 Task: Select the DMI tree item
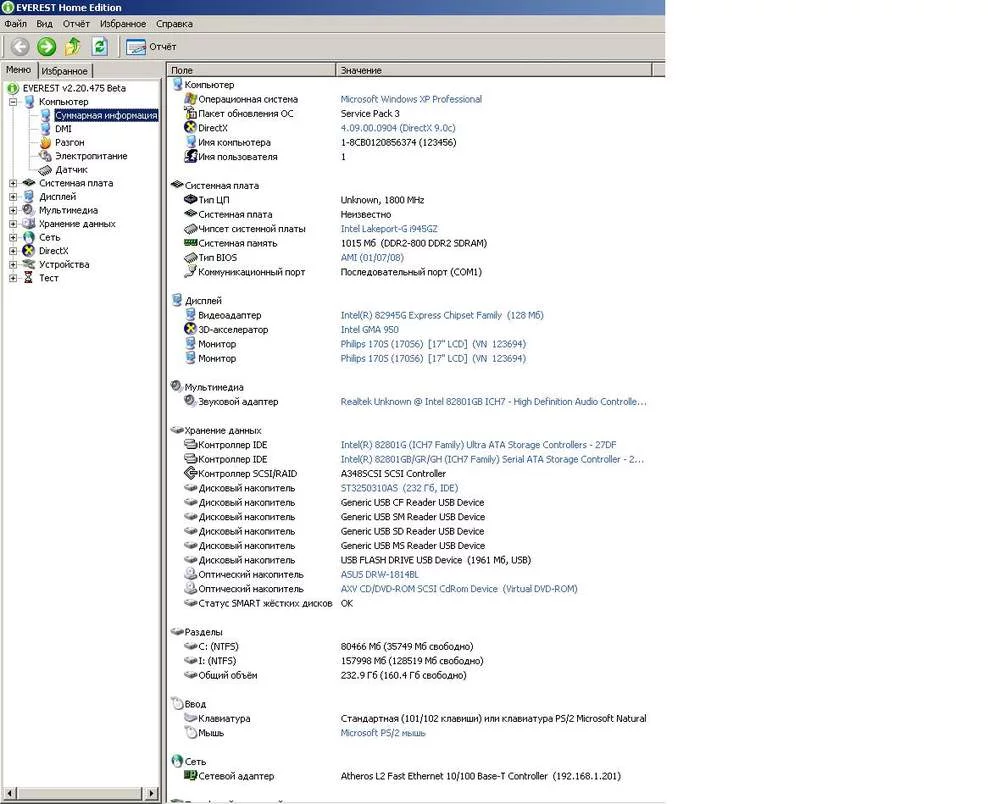click(x=63, y=129)
